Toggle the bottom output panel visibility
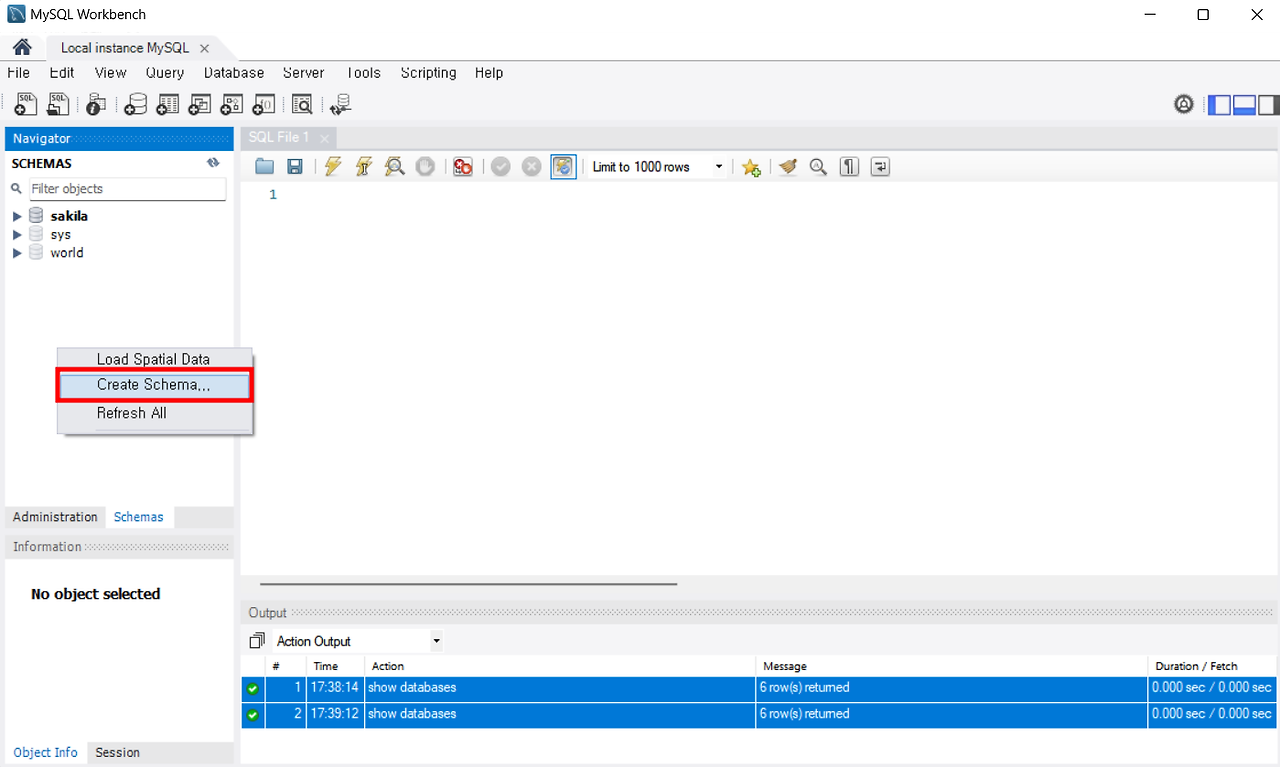Image resolution: width=1280 pixels, height=767 pixels. tap(1244, 104)
